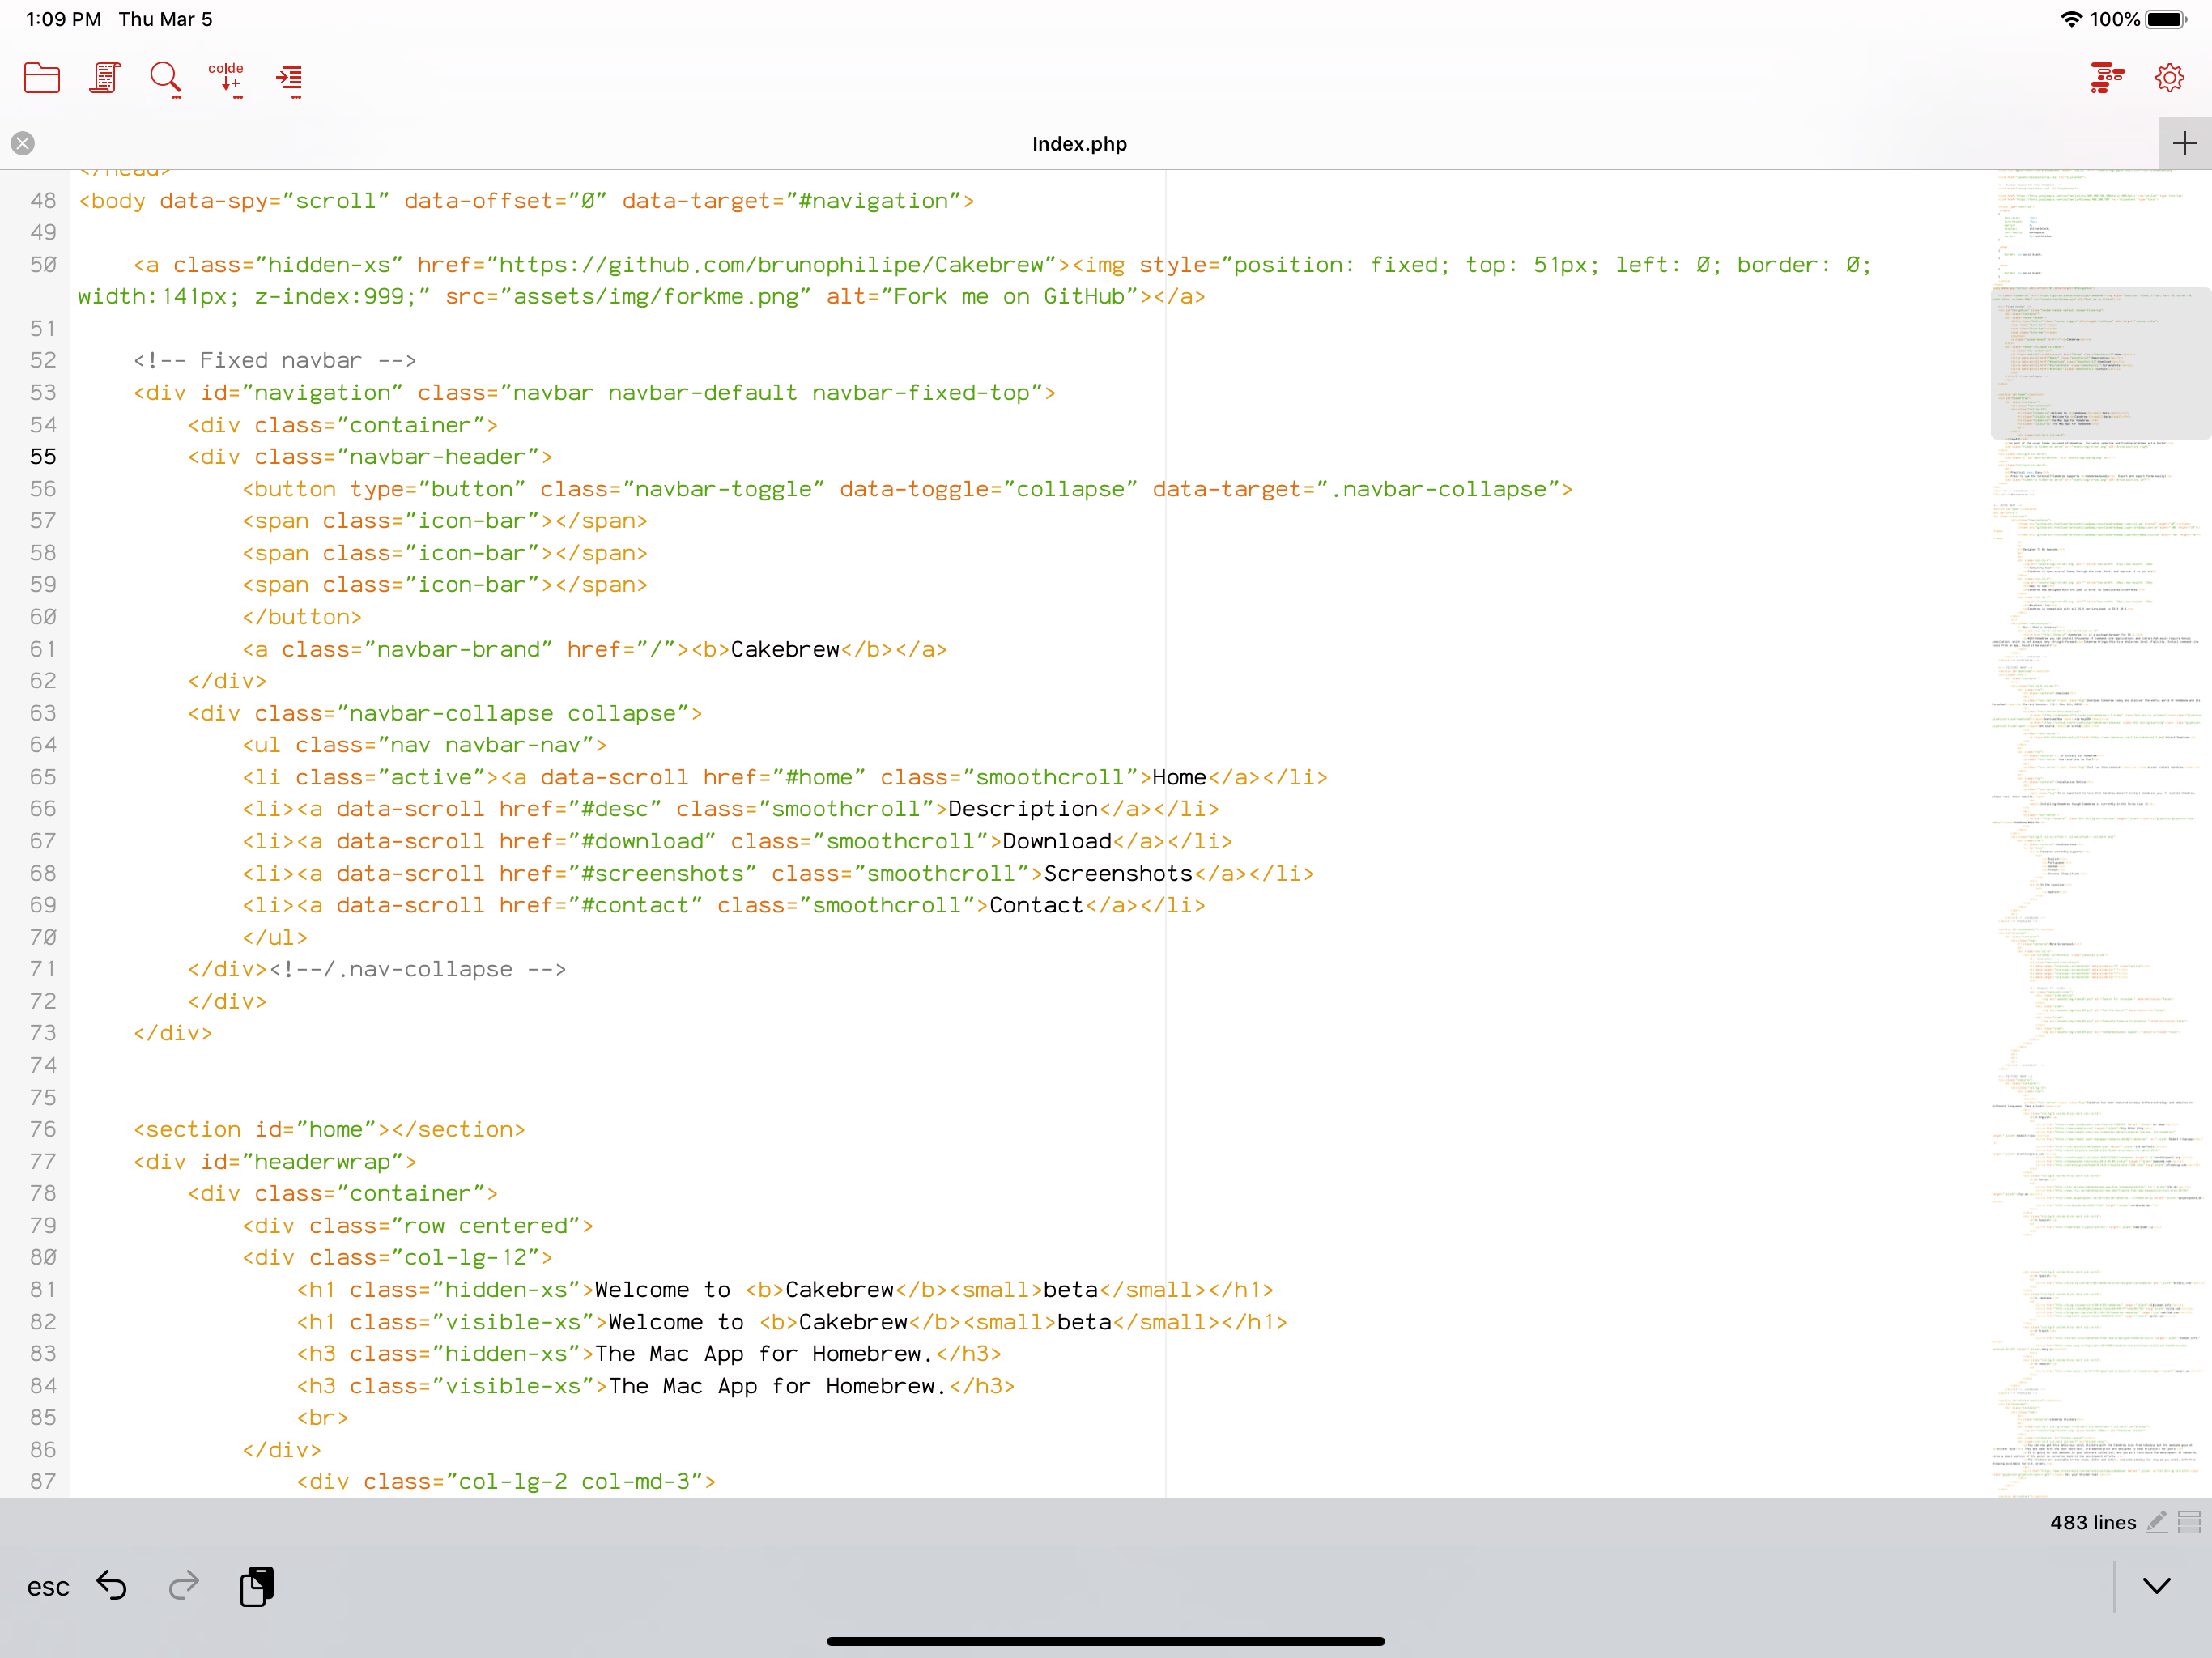Redo the last edit
This screenshot has height=1658, width=2212.
(184, 1585)
